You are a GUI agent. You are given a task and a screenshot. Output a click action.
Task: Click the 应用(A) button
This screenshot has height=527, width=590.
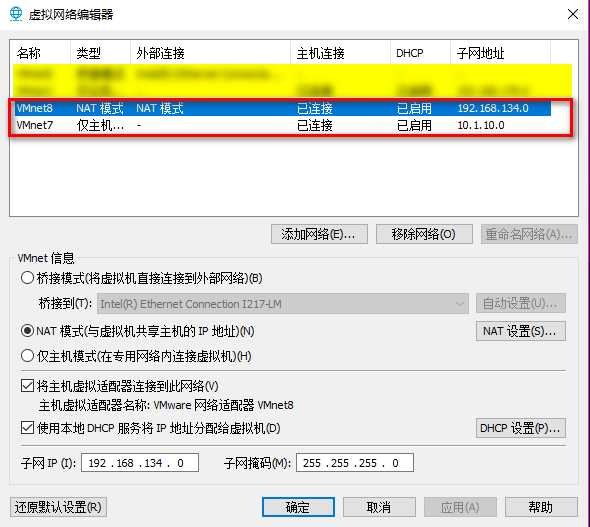click(x=460, y=507)
